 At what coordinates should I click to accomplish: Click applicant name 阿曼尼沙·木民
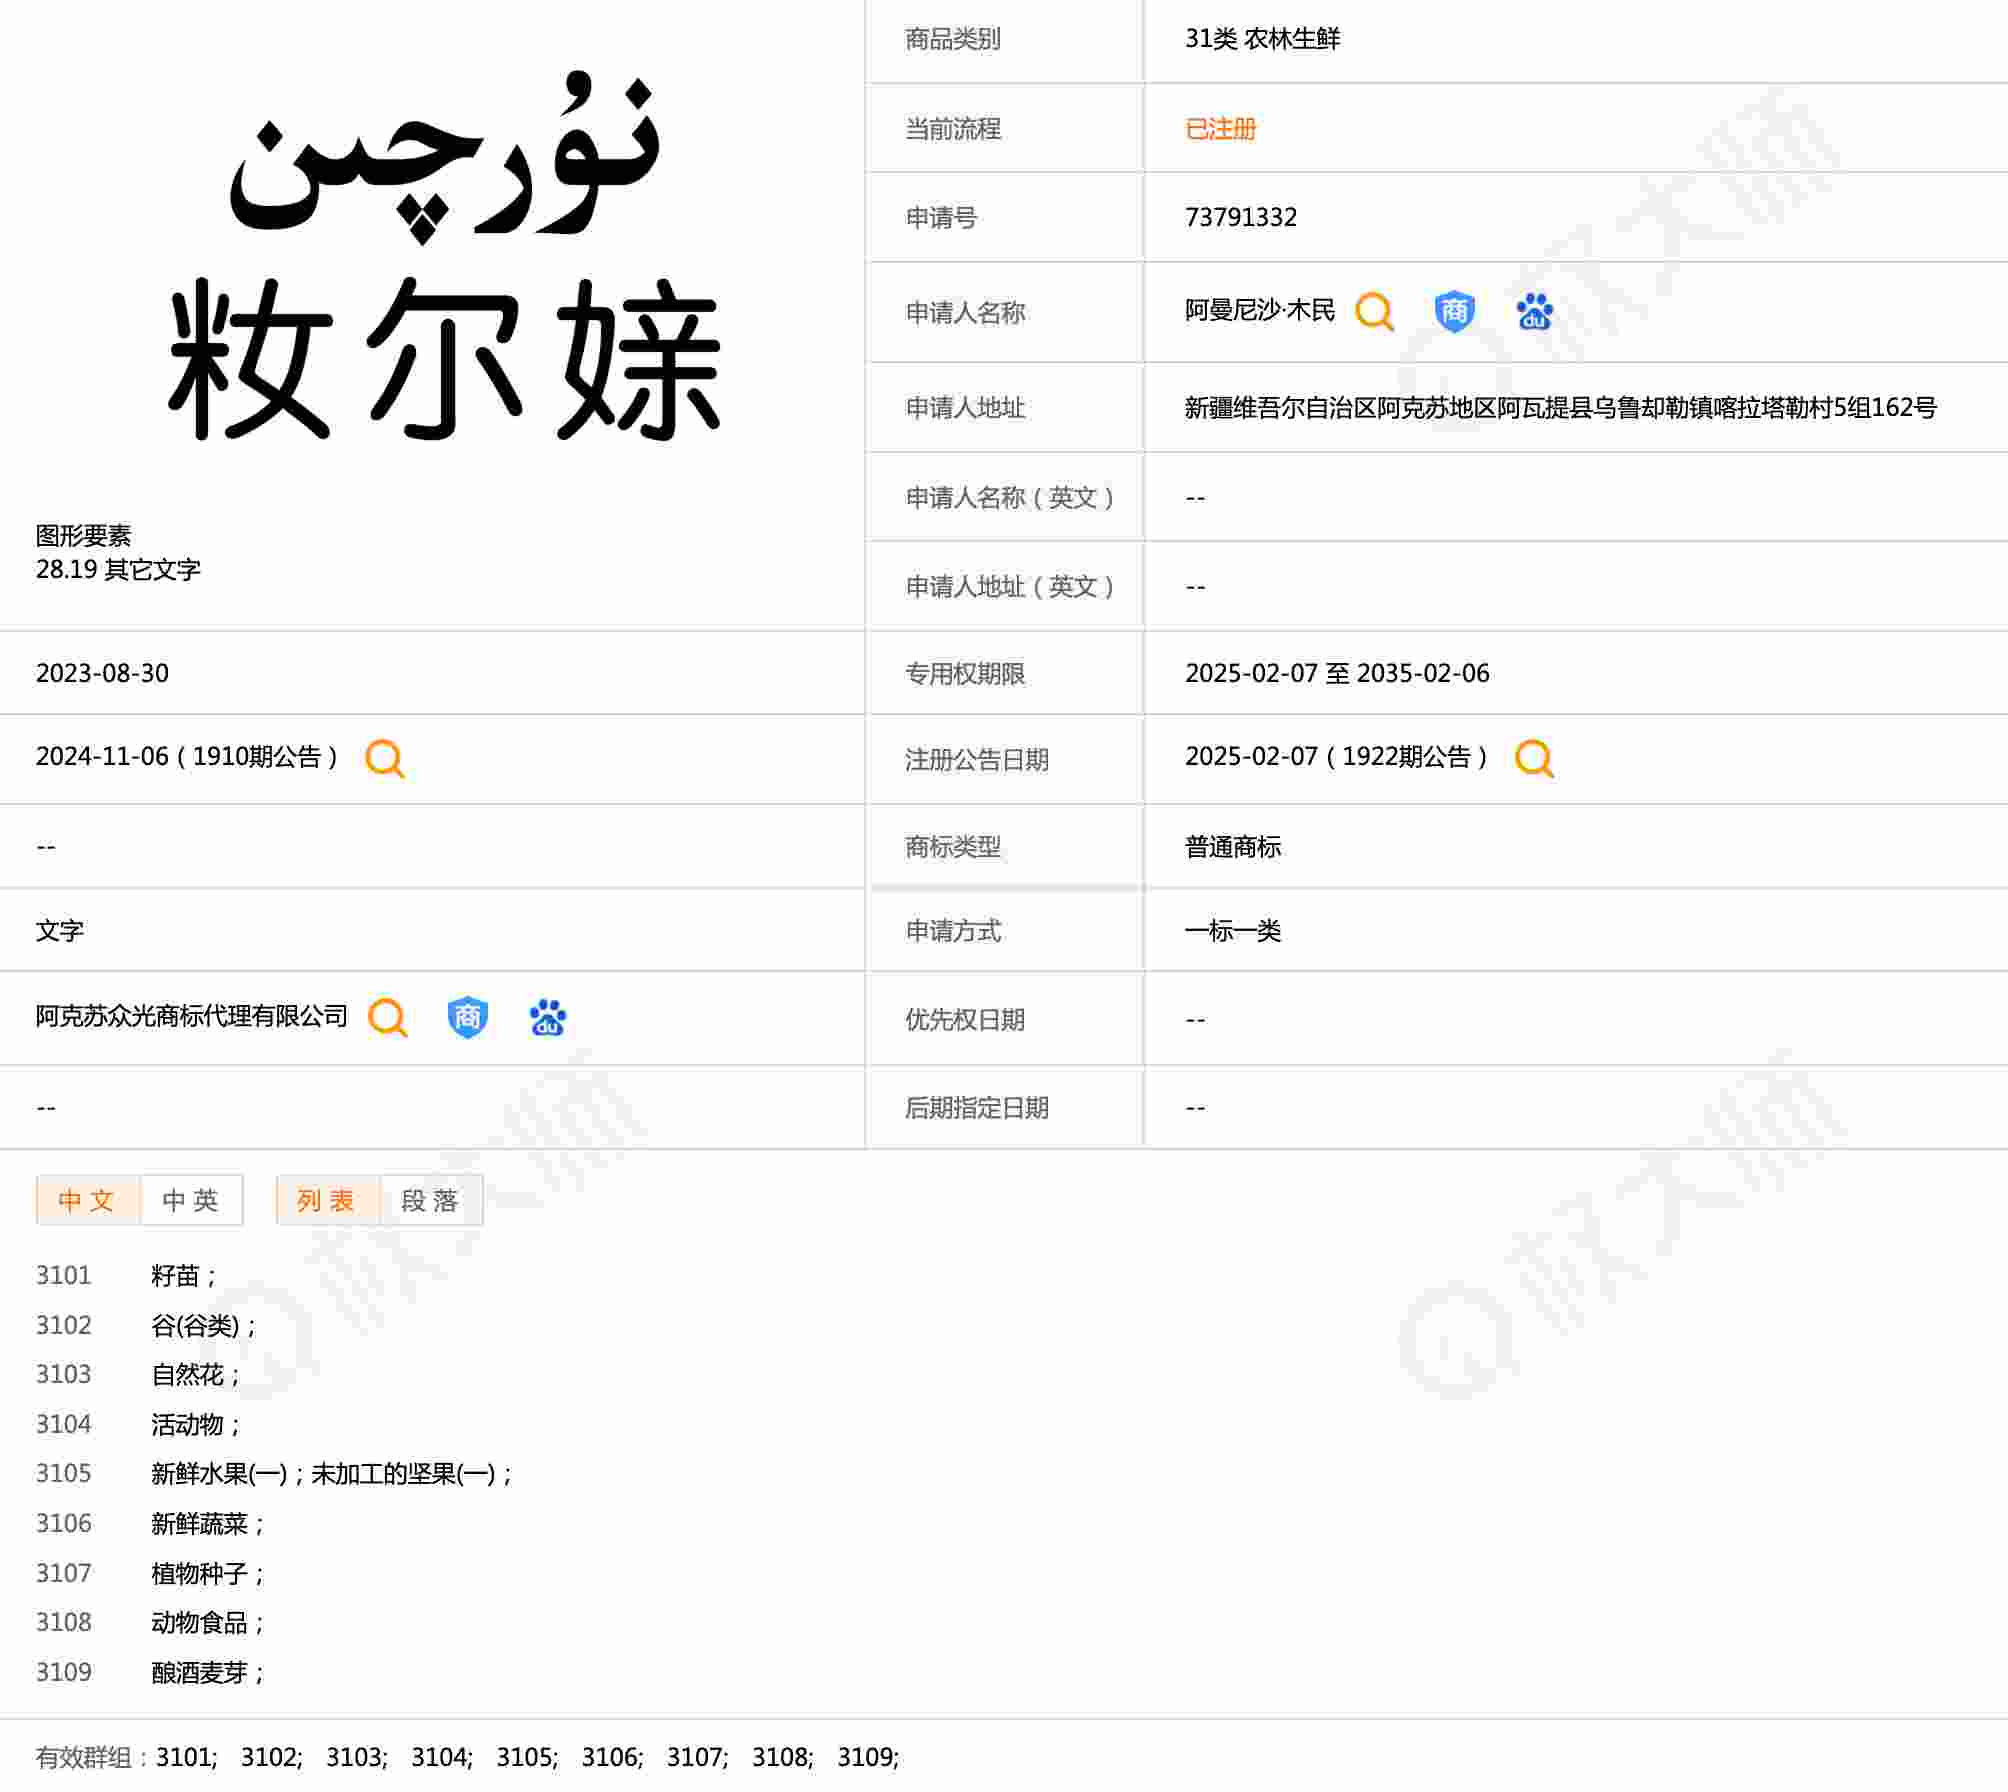(x=1259, y=311)
